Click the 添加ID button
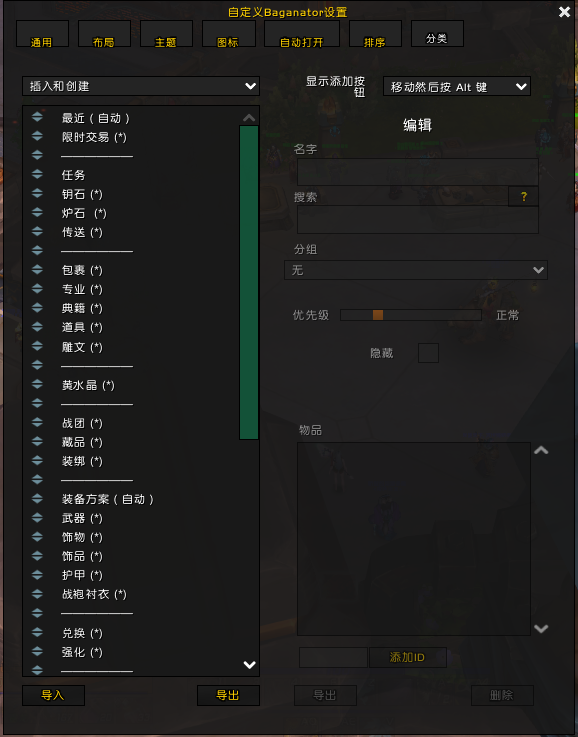The height and width of the screenshot is (737, 578). pyautogui.click(x=407, y=658)
